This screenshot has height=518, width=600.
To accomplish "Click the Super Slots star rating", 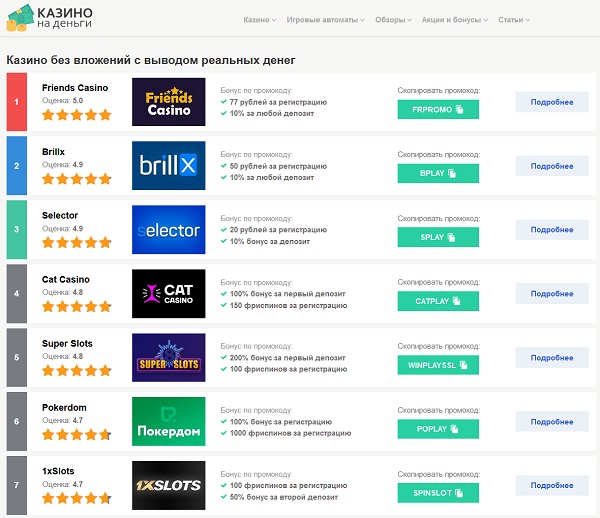I will click(77, 370).
